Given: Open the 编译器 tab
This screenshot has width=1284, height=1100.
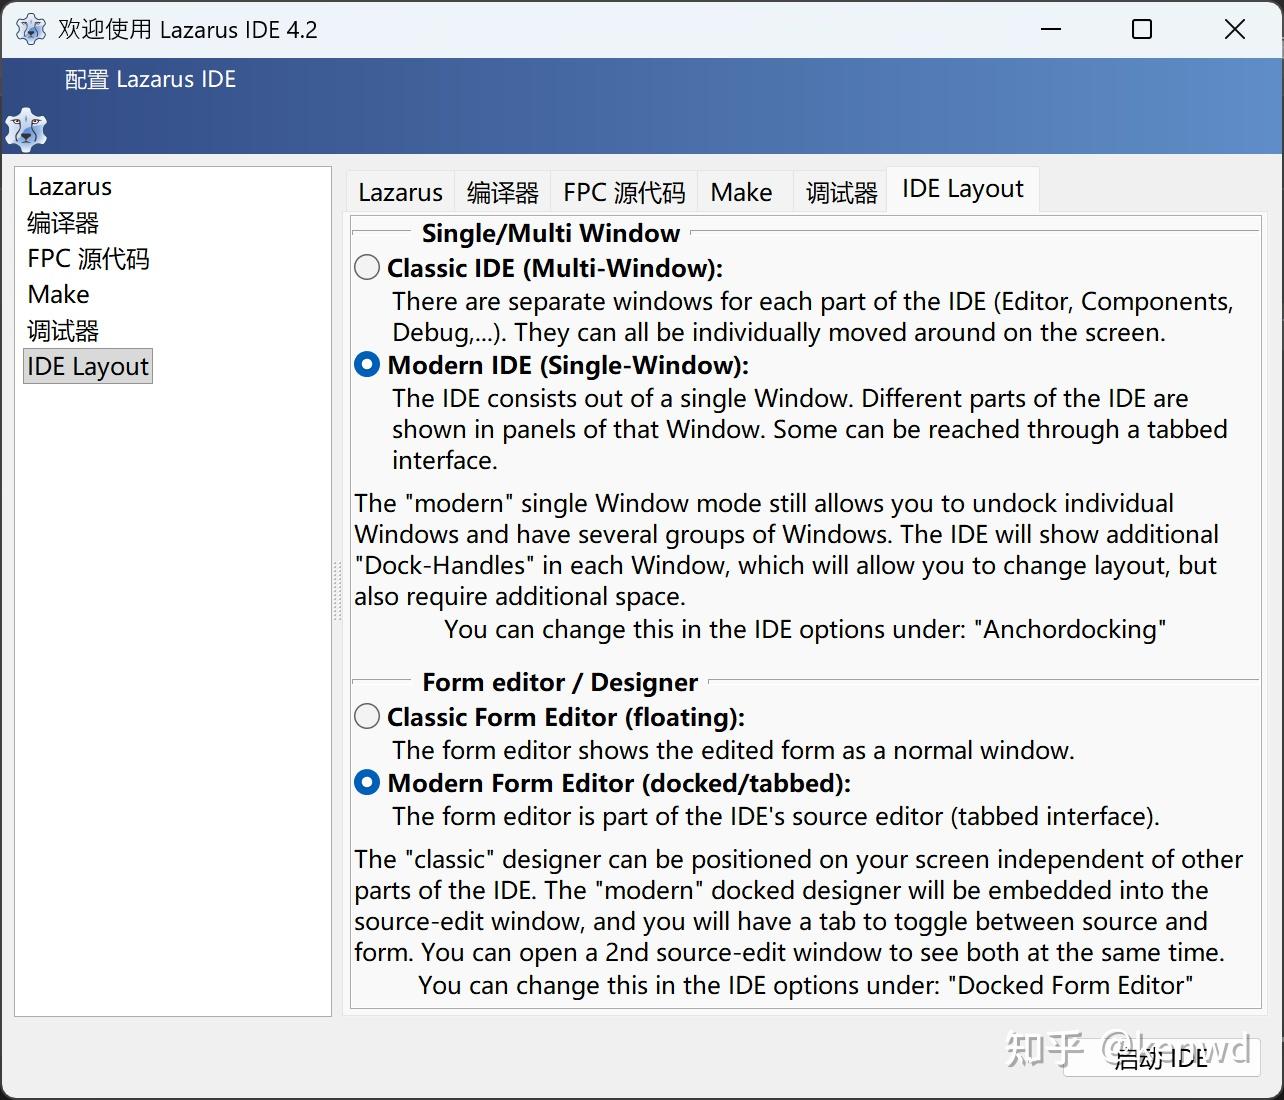Looking at the screenshot, I should tap(502, 192).
